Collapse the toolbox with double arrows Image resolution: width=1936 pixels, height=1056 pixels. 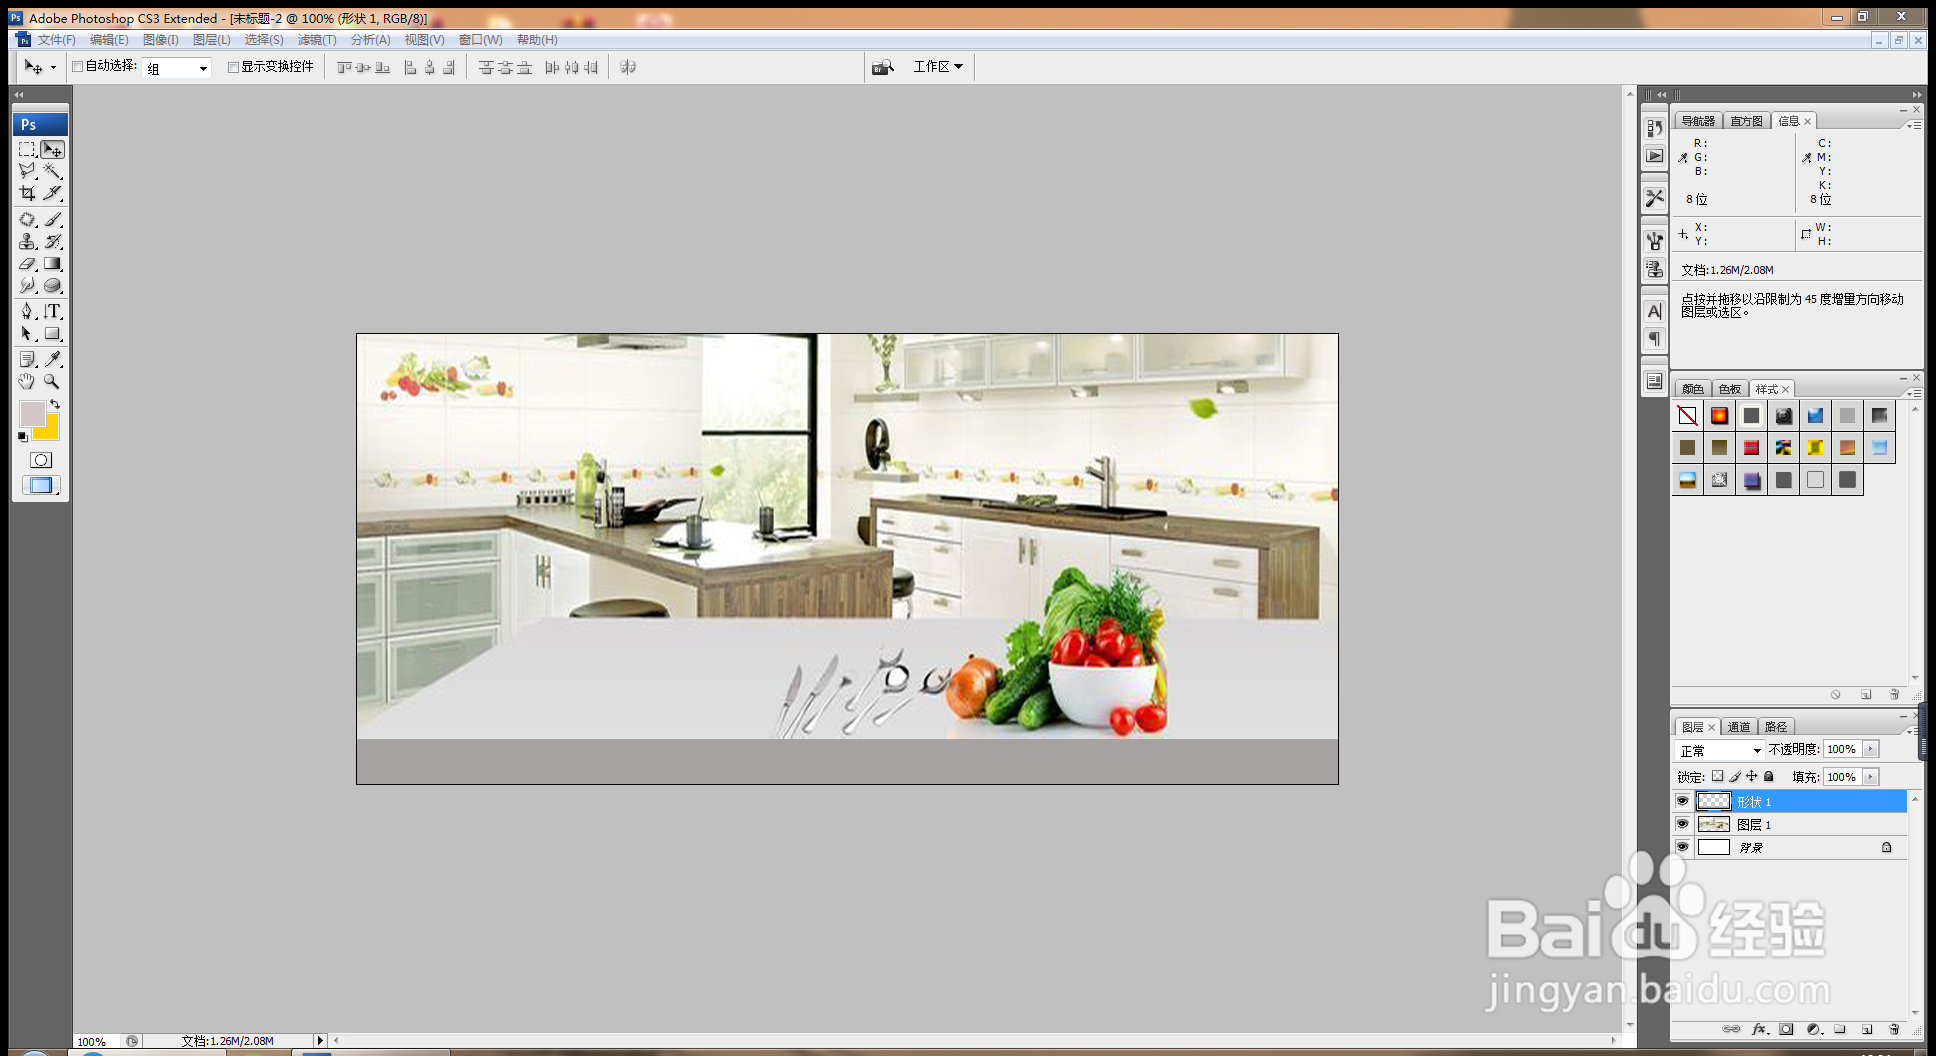18,94
